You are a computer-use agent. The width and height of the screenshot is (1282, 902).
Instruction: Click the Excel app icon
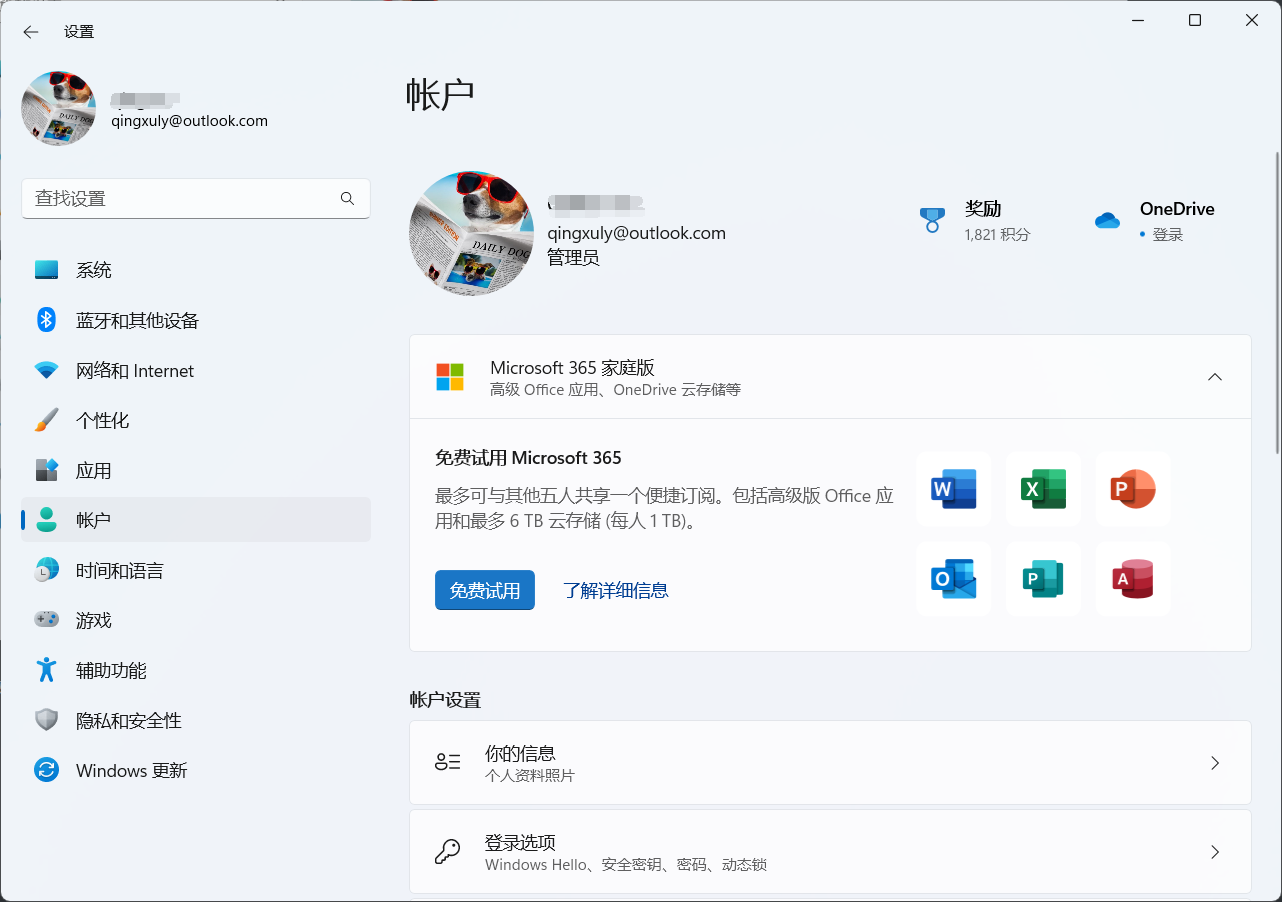coord(1043,489)
